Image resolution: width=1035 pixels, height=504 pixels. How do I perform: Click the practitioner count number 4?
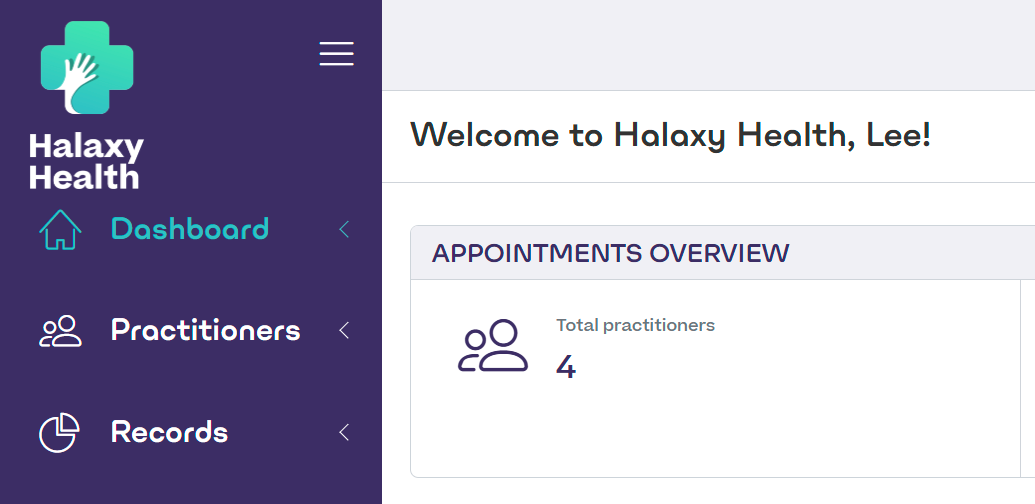566,367
